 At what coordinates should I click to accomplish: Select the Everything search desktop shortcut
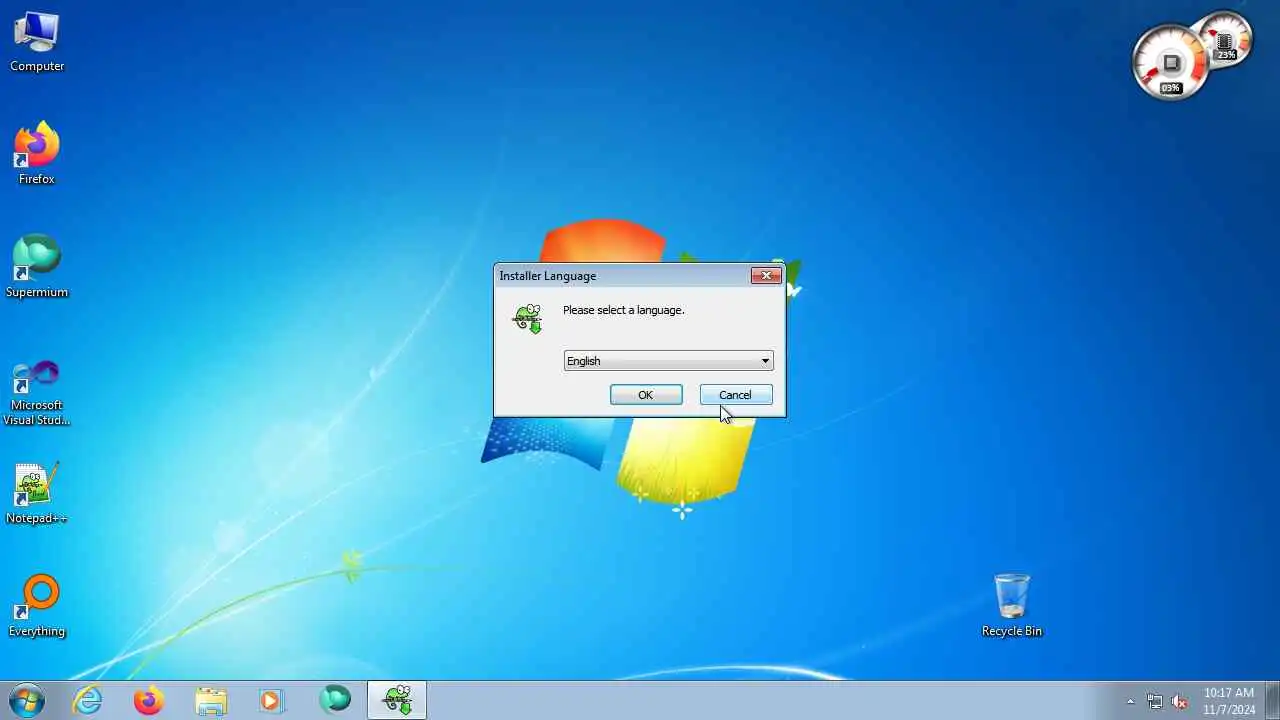[x=37, y=606]
